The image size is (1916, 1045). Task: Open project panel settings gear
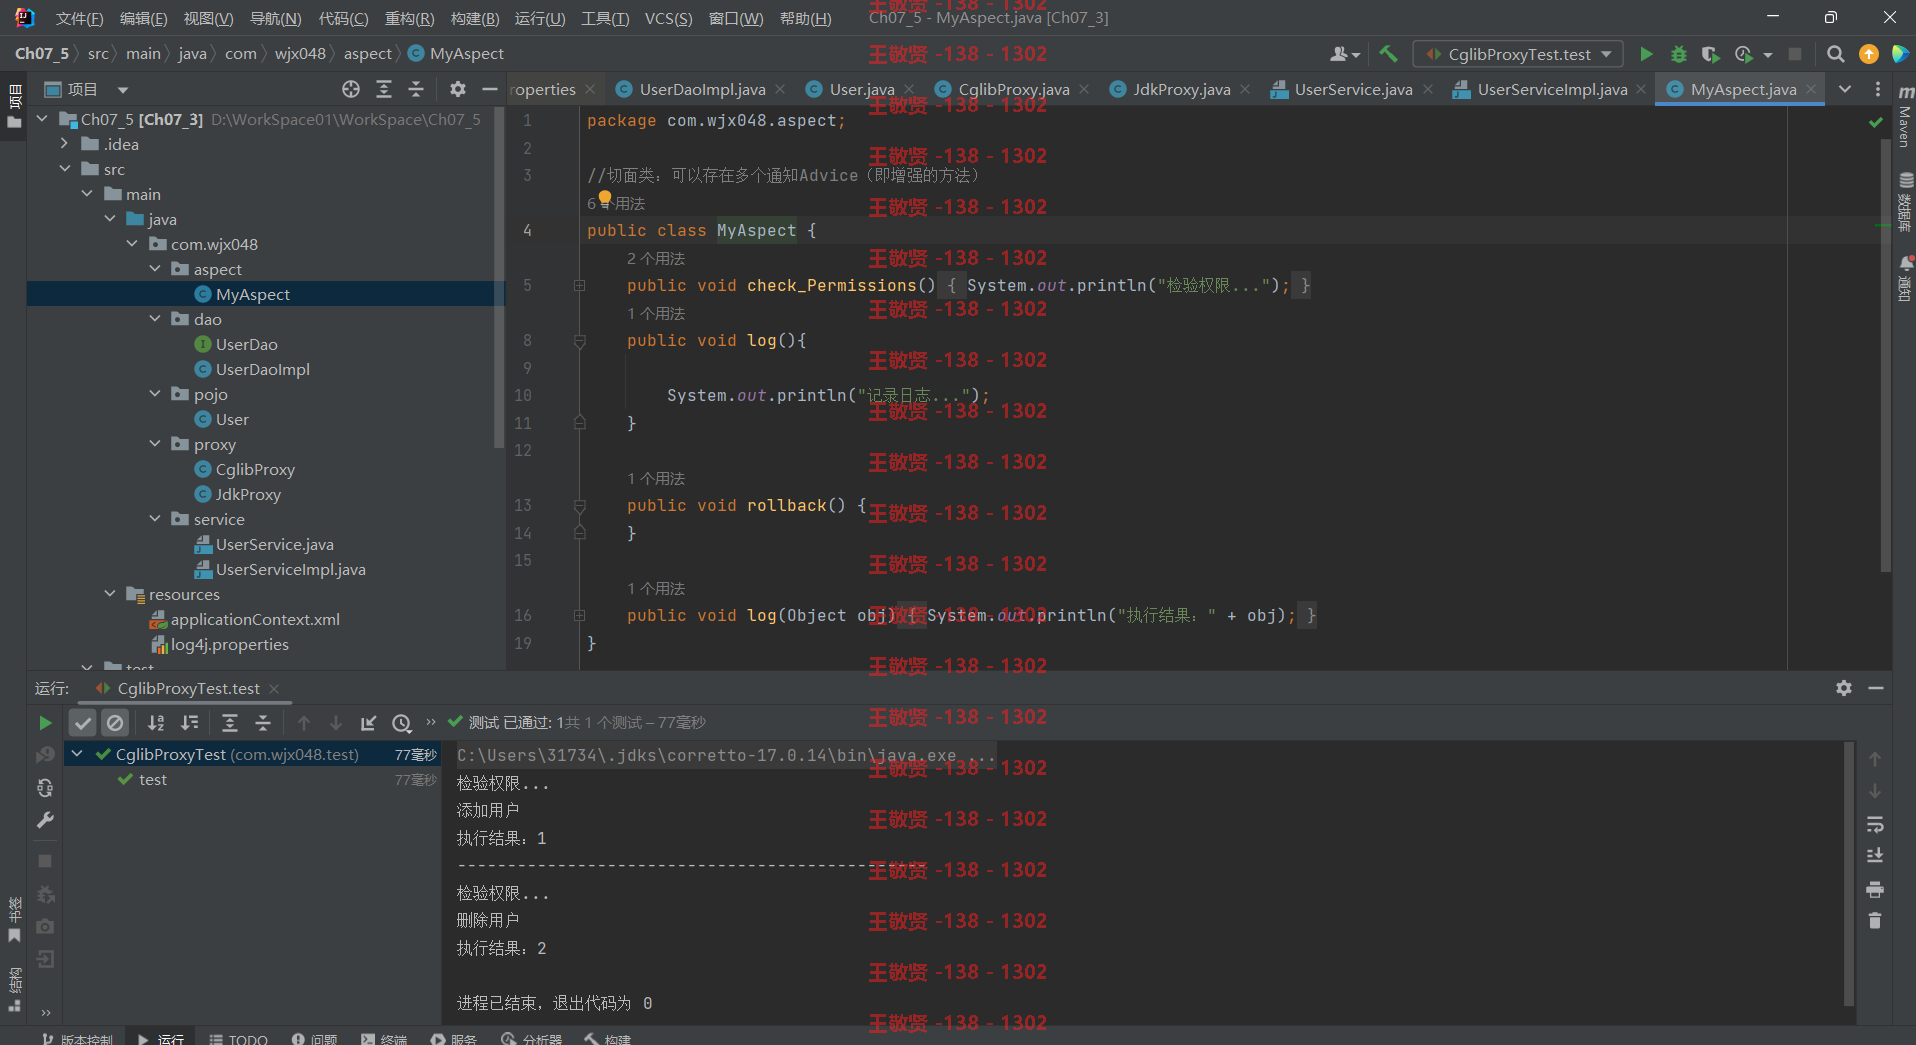point(457,89)
